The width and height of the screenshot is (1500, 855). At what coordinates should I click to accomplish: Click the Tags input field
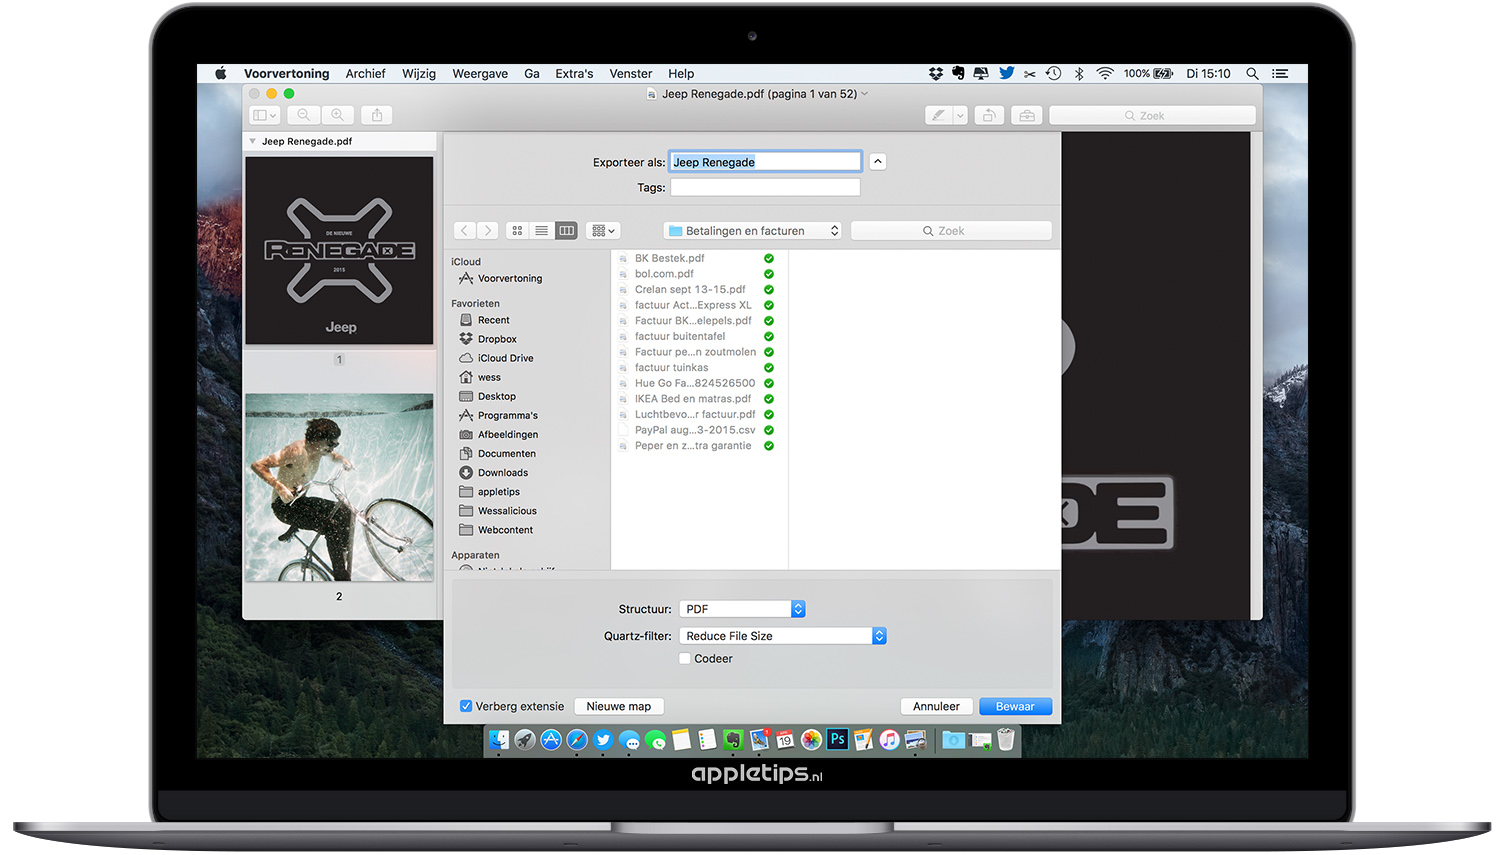pyautogui.click(x=765, y=188)
